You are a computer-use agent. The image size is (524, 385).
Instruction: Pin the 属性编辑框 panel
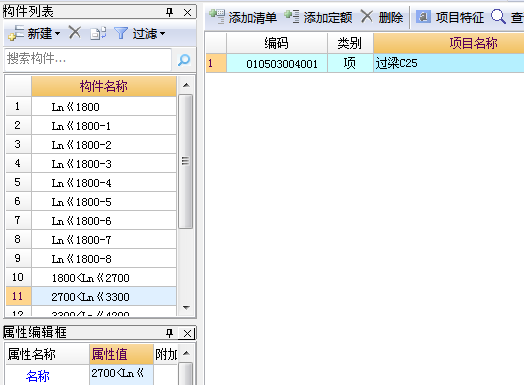tap(169, 333)
